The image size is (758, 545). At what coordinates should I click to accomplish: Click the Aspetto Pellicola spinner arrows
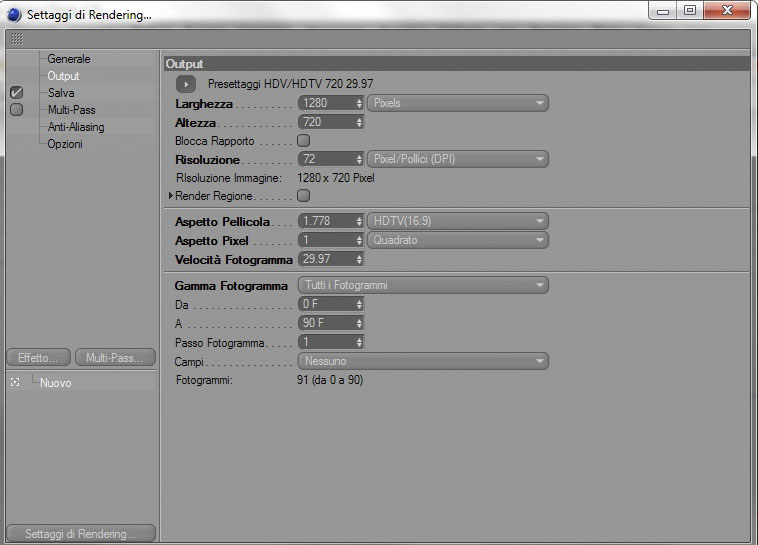(359, 221)
